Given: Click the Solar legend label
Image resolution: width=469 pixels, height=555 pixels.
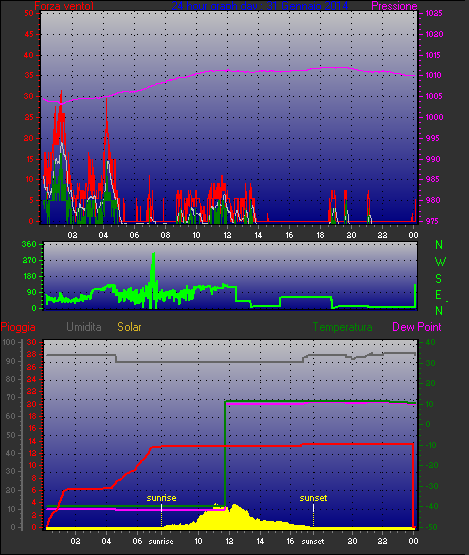Looking at the screenshot, I should (129, 327).
